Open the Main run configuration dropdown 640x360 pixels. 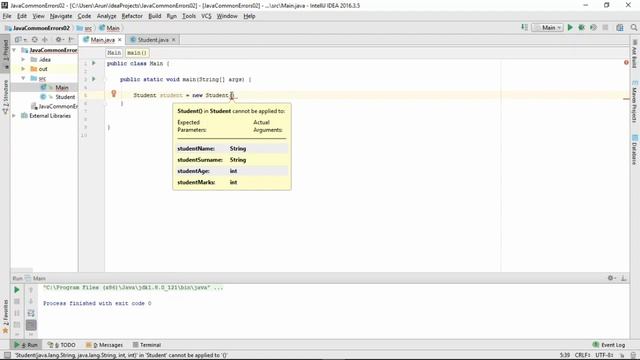coord(547,27)
